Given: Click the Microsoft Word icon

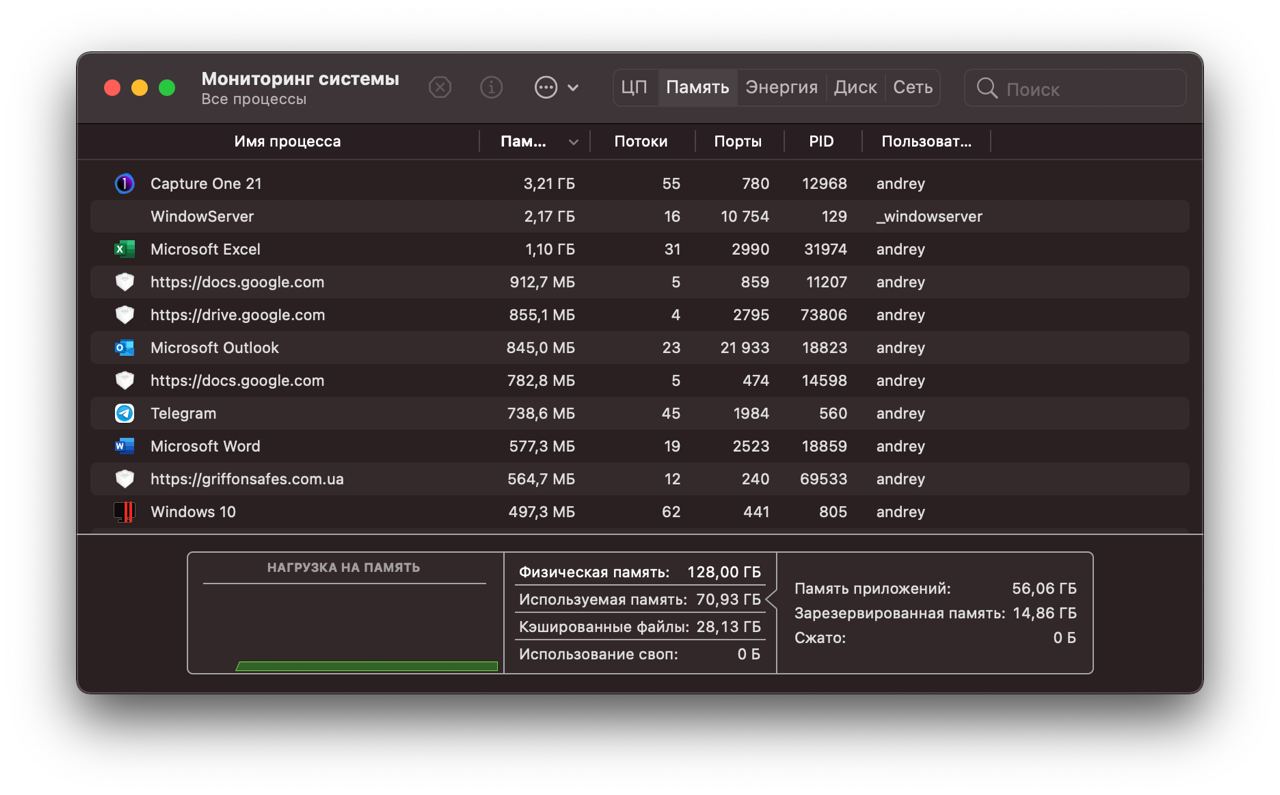Looking at the screenshot, I should [124, 446].
